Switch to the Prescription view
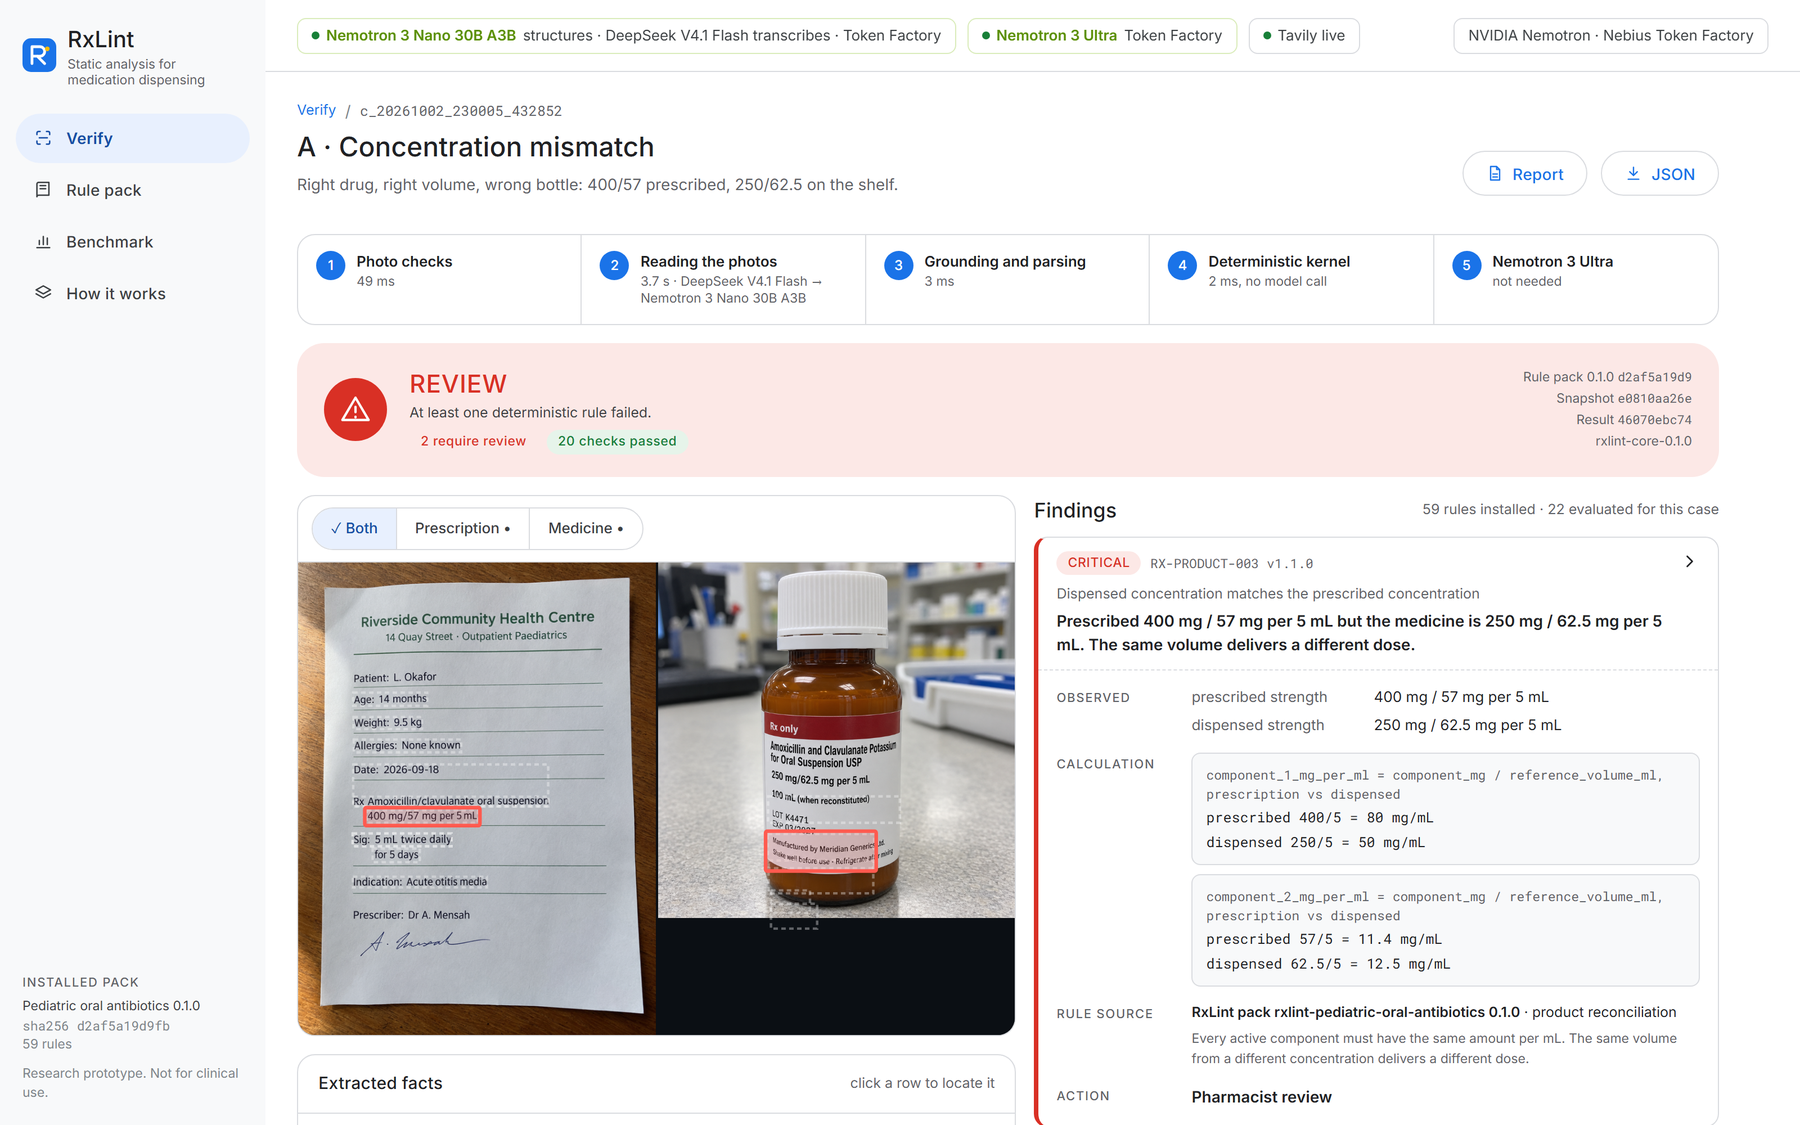 click(x=463, y=528)
